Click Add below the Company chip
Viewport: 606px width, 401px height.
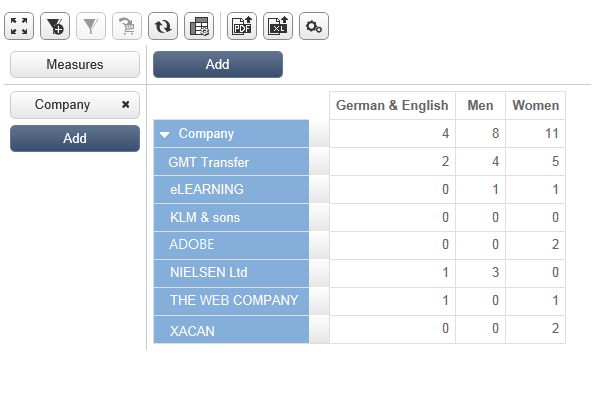(75, 139)
